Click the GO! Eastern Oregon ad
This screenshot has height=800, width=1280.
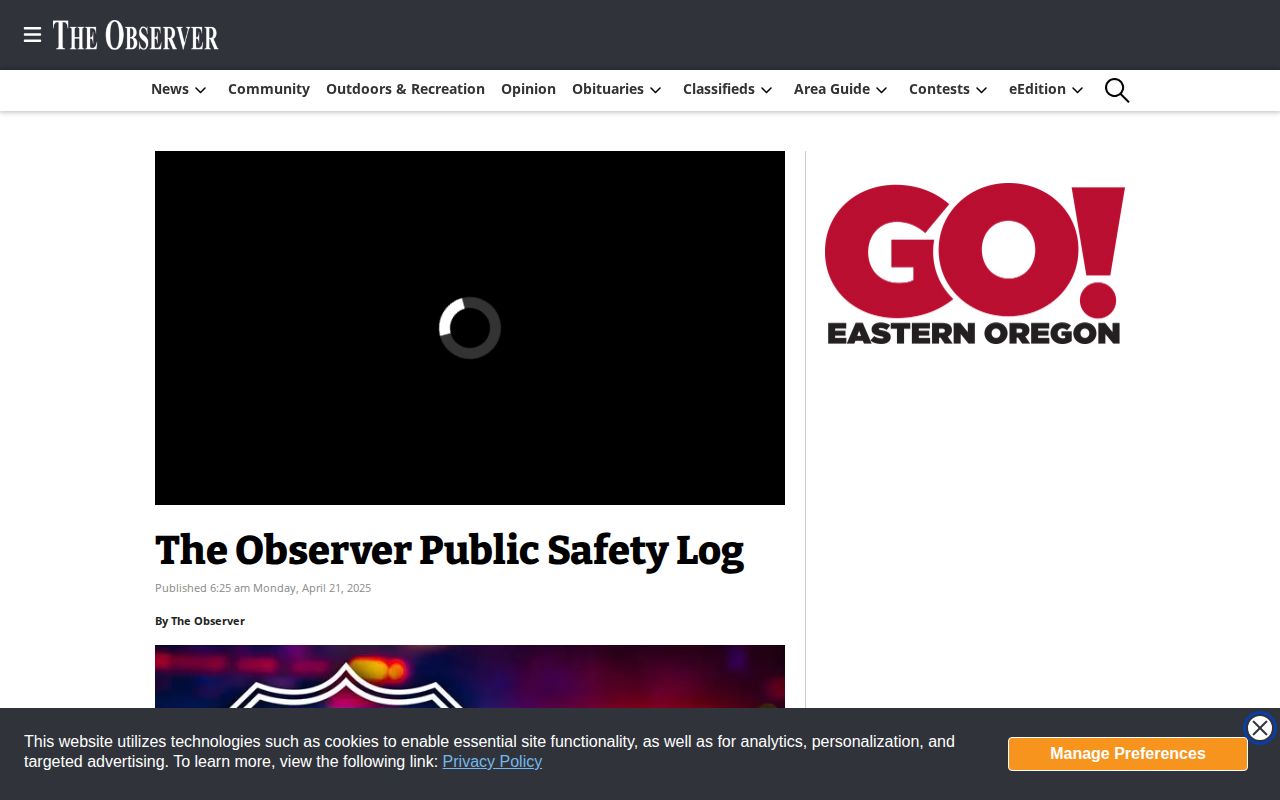975,264
